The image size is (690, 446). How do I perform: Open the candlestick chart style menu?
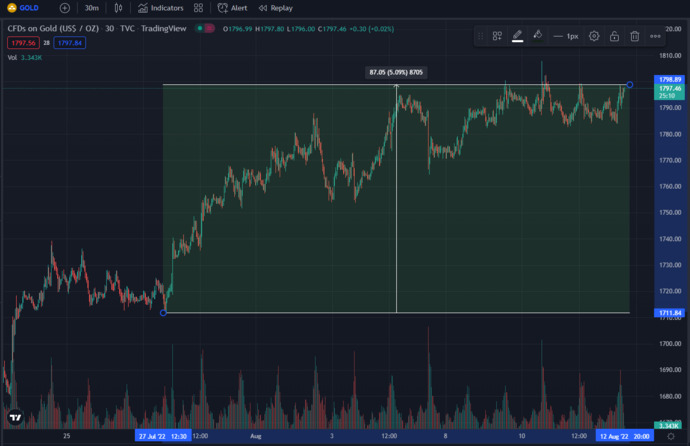(118, 8)
